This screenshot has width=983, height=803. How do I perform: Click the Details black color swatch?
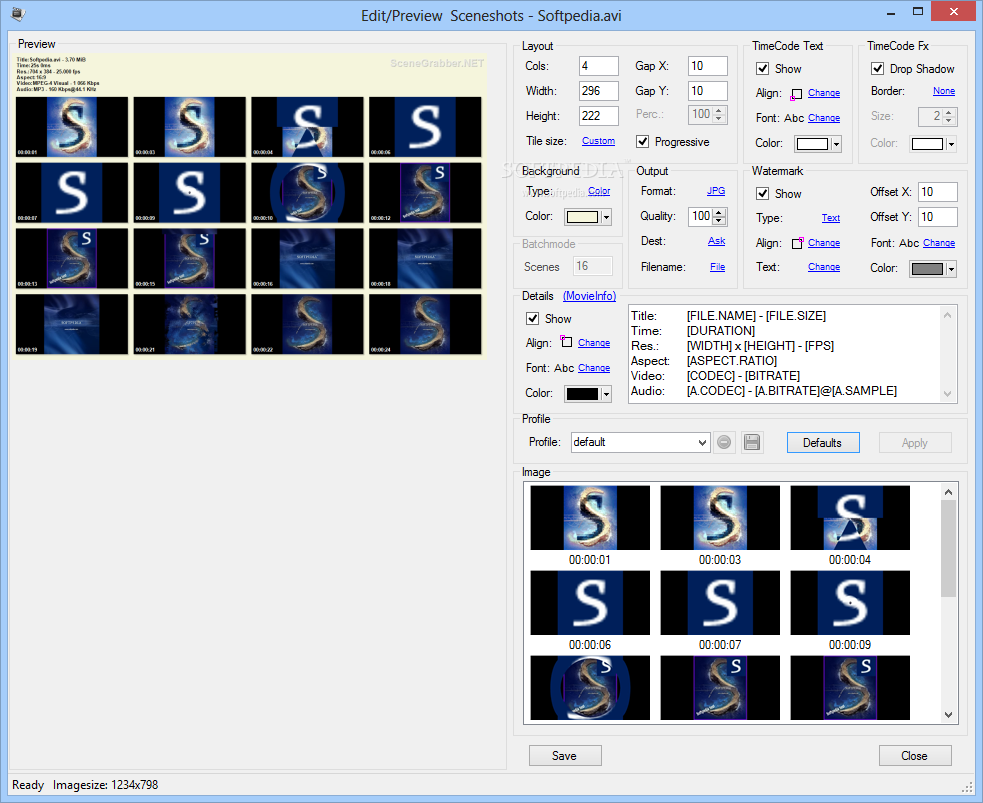pyautogui.click(x=582, y=394)
